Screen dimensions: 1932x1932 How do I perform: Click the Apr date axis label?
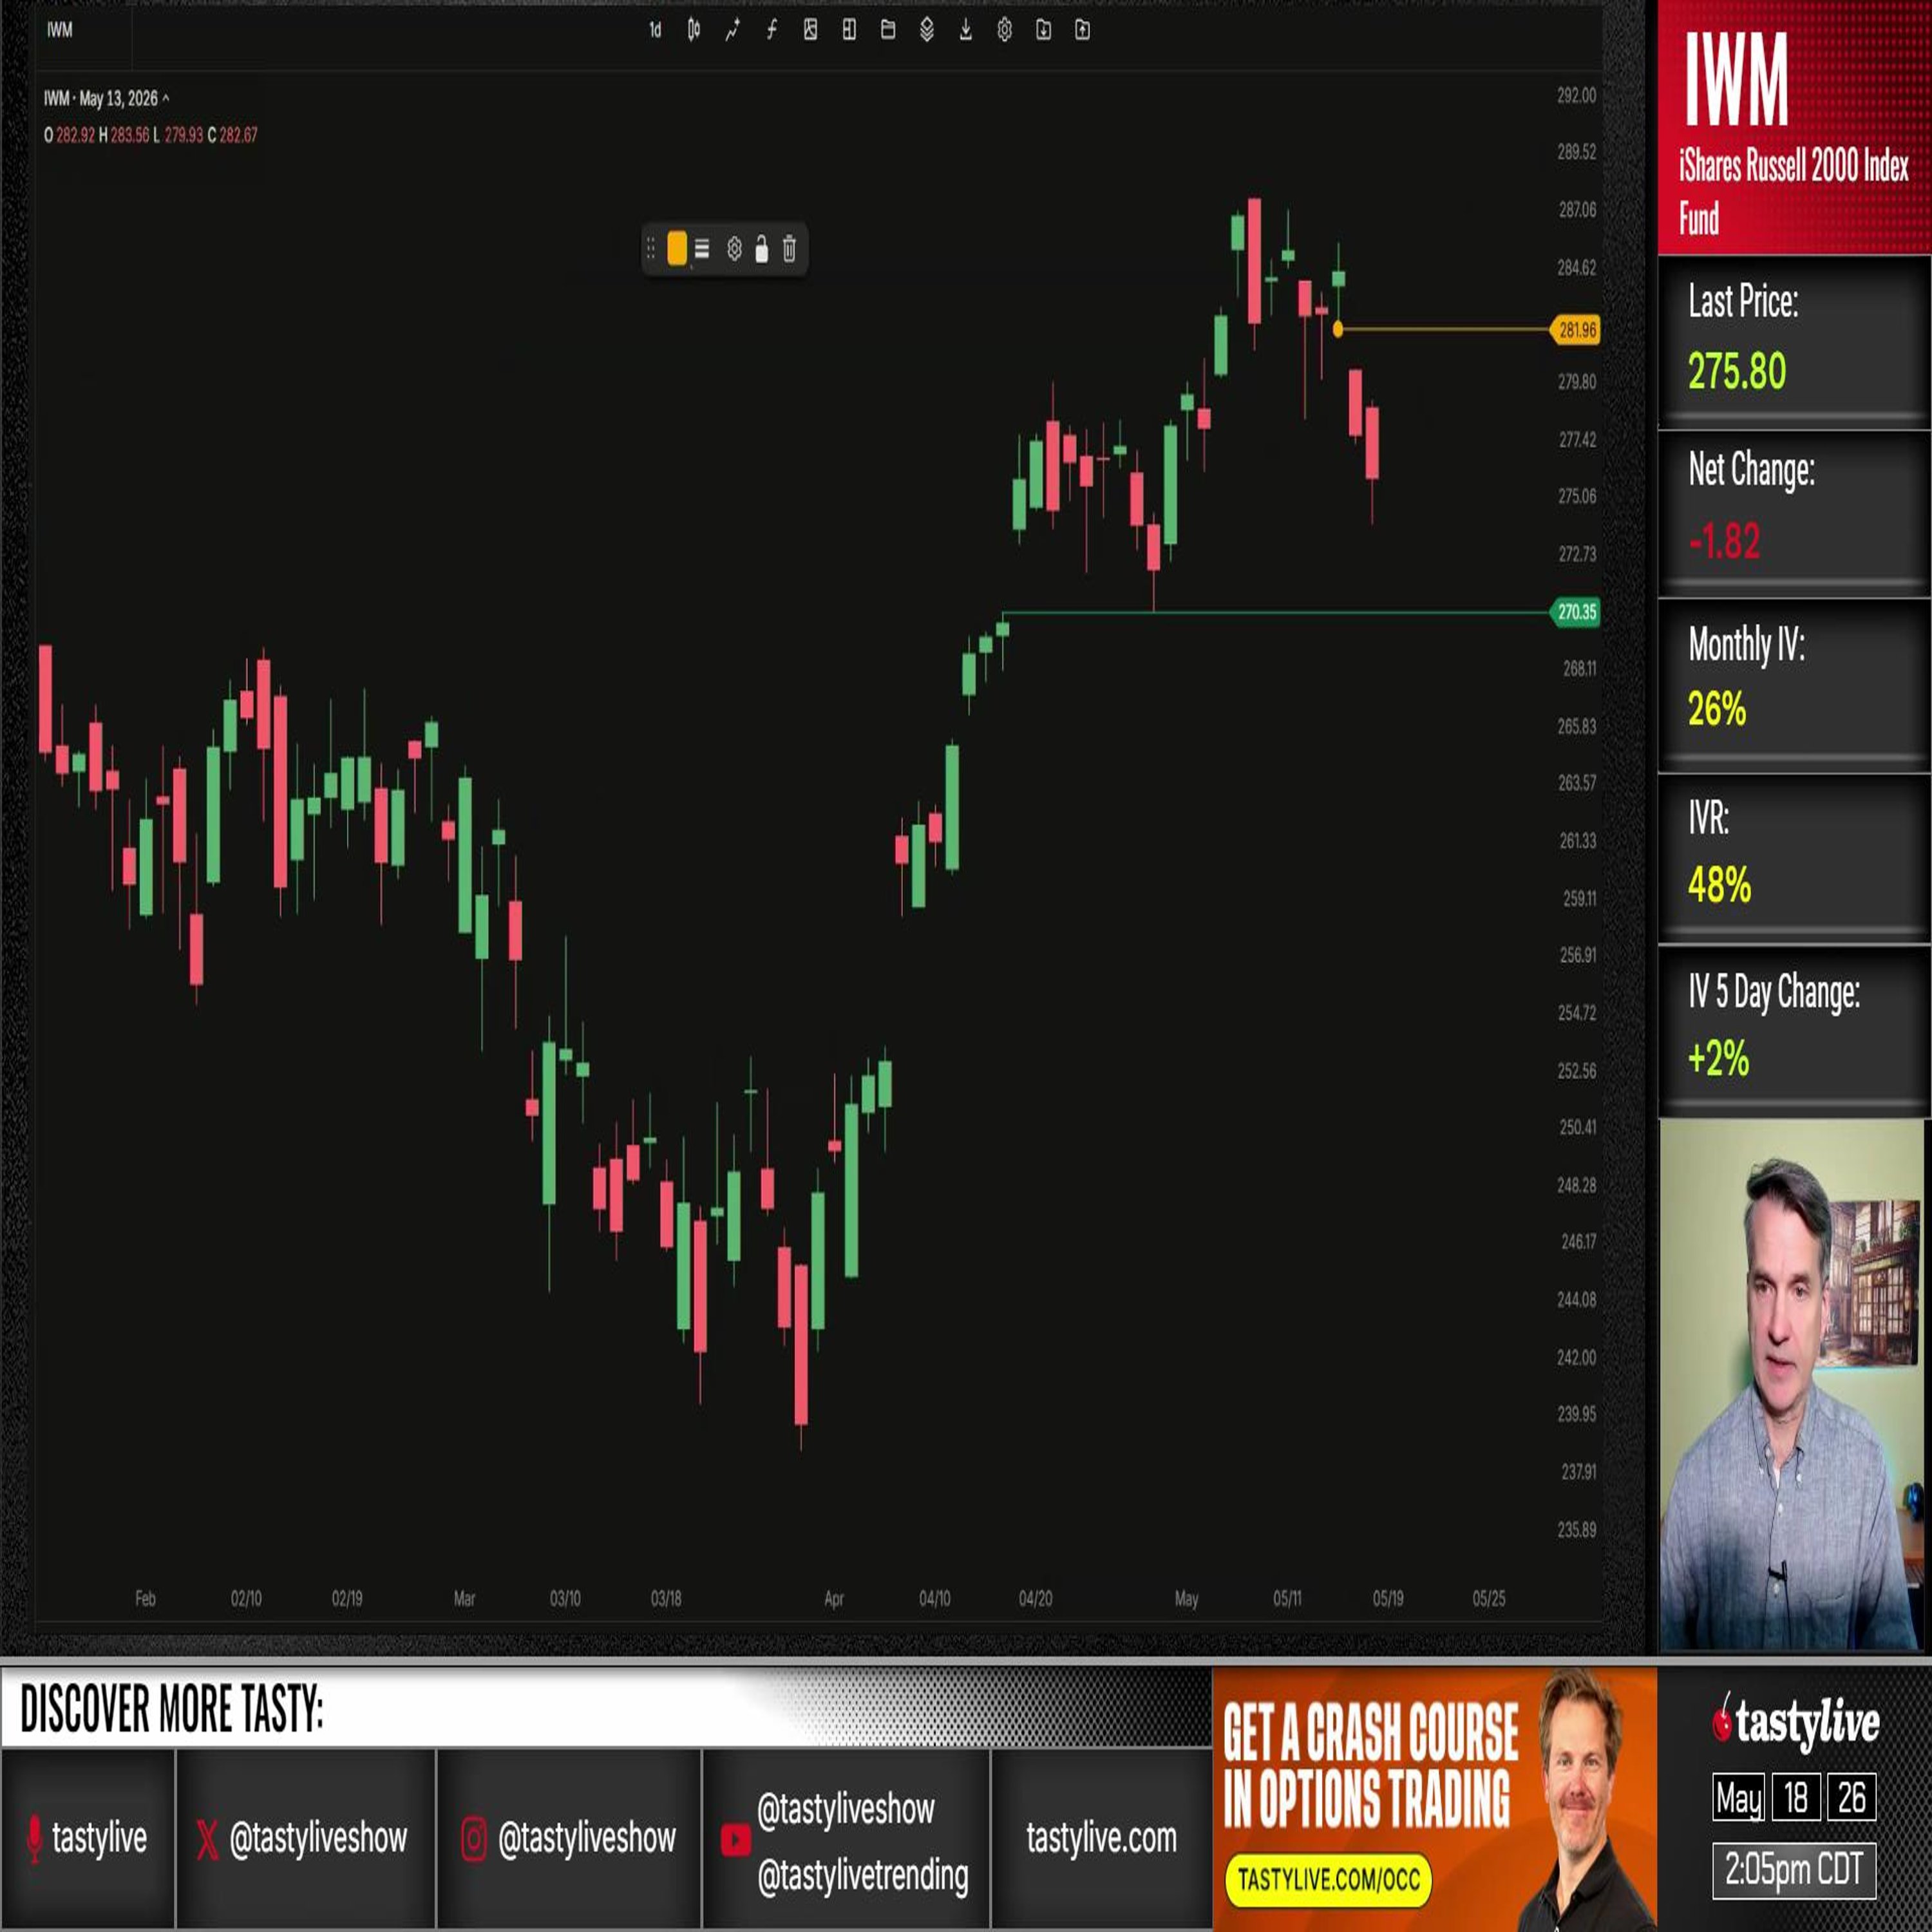(833, 1598)
